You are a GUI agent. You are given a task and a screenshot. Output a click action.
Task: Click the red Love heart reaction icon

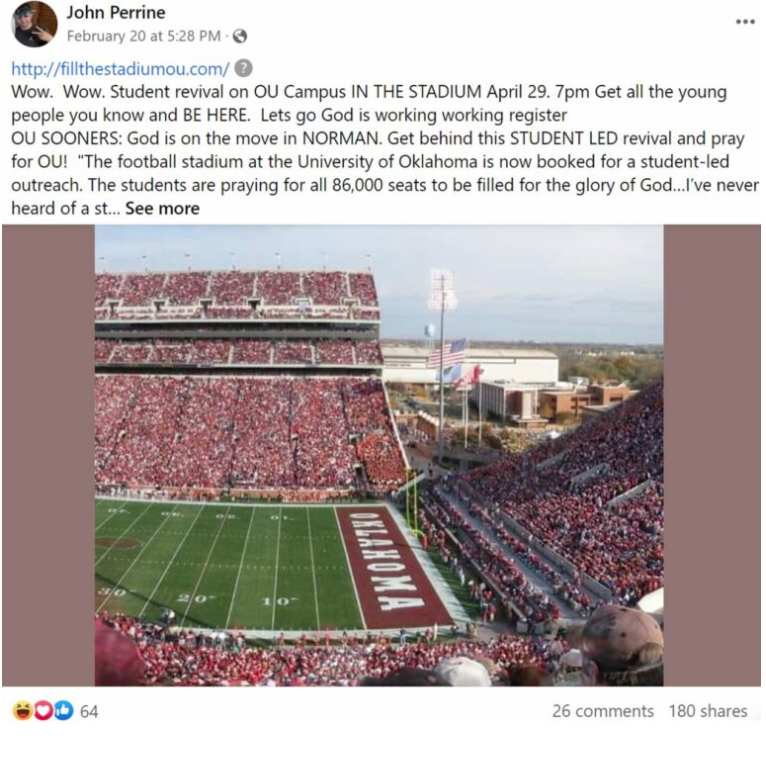click(43, 711)
